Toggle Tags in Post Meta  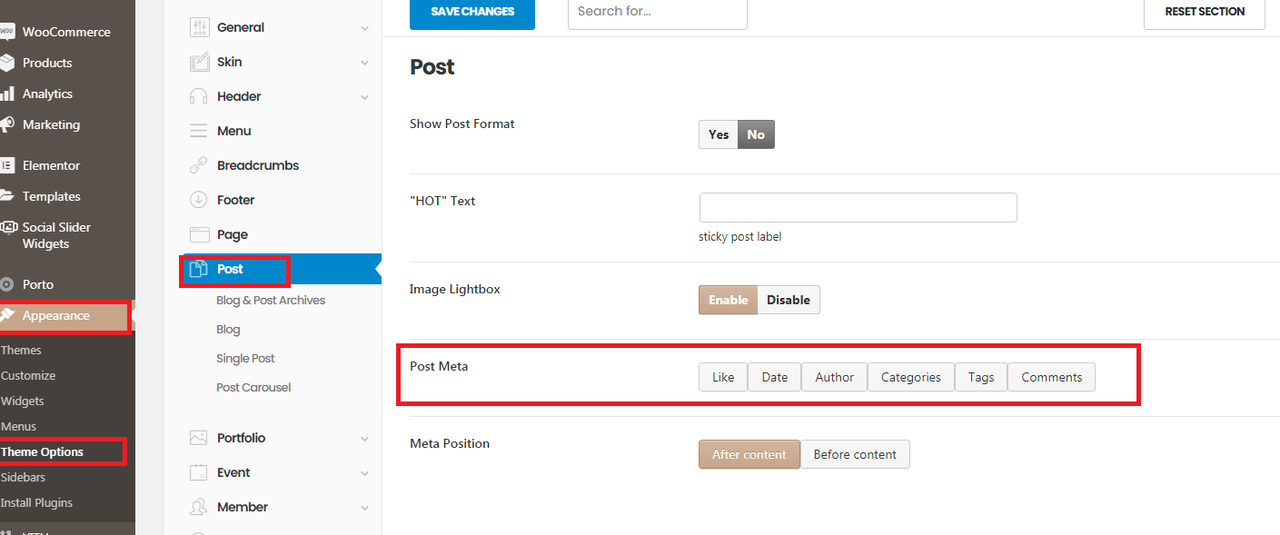(x=981, y=377)
